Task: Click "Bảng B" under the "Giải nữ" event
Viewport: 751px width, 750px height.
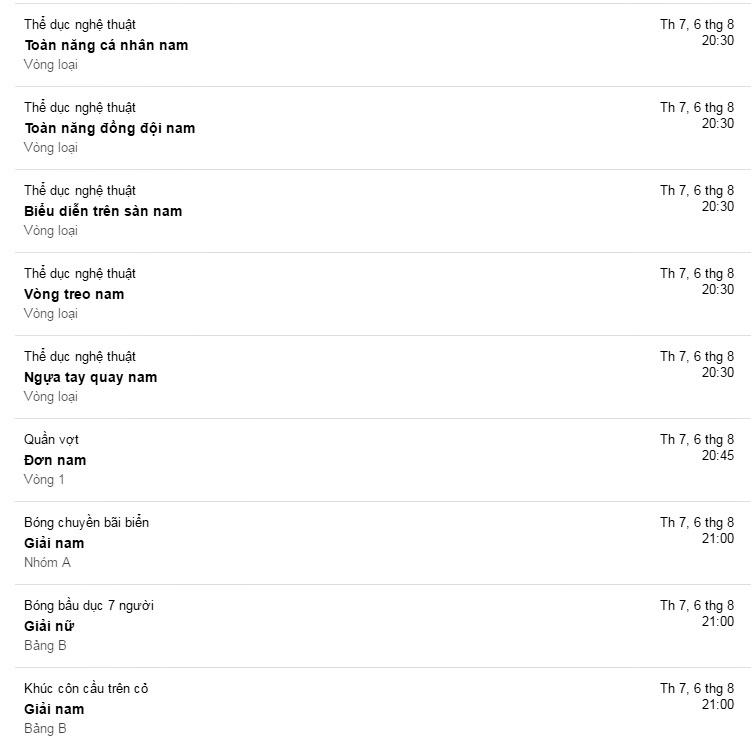Action: (x=45, y=645)
